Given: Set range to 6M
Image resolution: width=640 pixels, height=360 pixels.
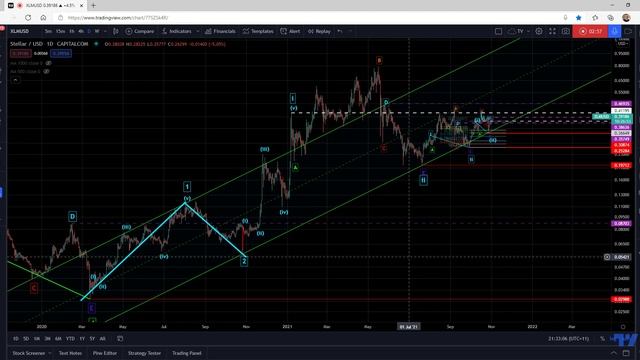Looking at the screenshot, I should (x=58, y=338).
